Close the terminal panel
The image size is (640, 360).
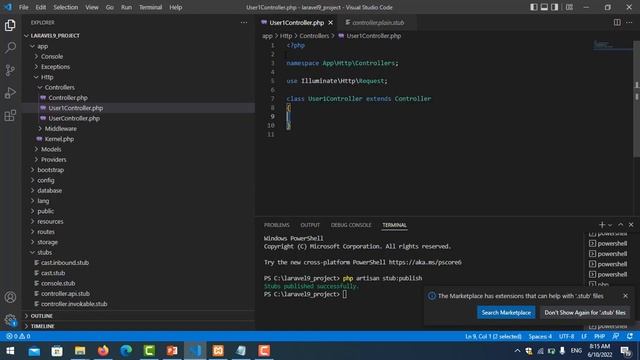pos(631,225)
